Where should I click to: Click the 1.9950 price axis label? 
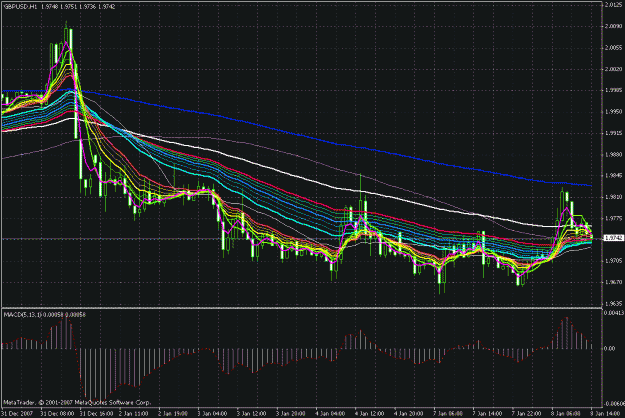click(x=614, y=112)
